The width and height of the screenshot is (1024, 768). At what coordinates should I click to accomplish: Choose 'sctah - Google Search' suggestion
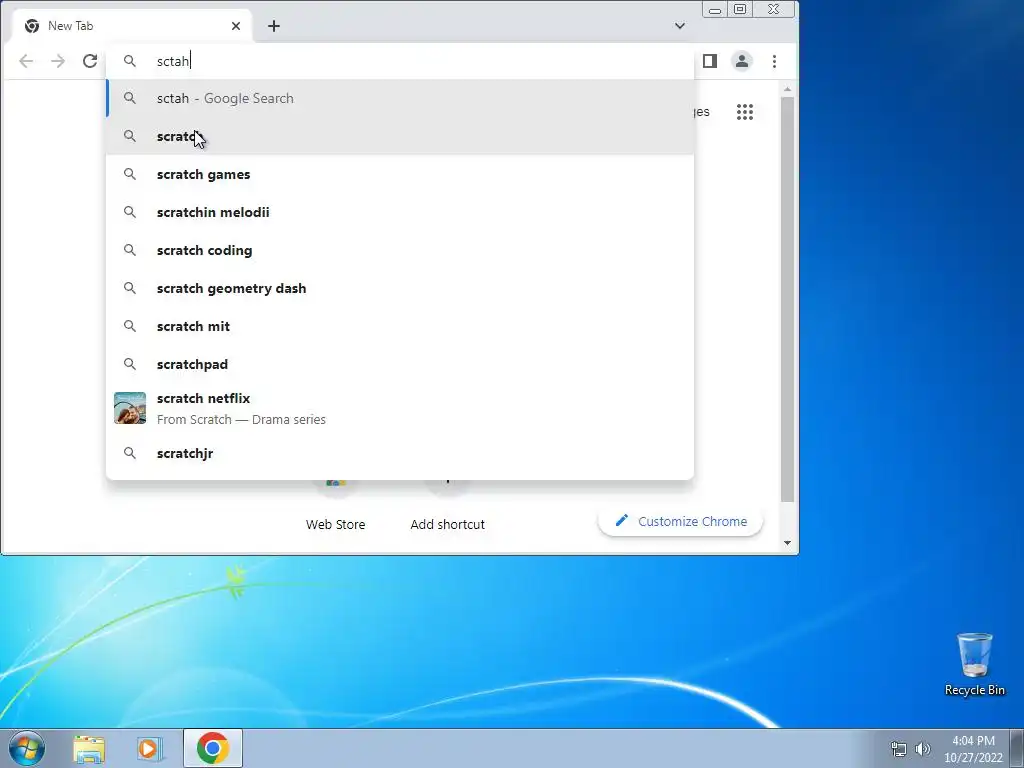click(400, 99)
